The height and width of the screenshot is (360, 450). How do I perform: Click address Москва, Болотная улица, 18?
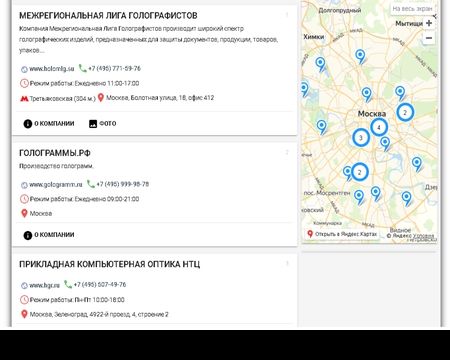point(160,98)
